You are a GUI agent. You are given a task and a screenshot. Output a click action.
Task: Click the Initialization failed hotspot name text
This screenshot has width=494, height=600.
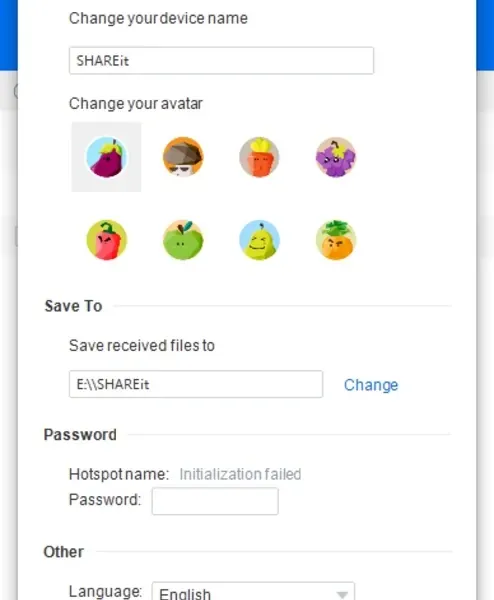point(240,474)
